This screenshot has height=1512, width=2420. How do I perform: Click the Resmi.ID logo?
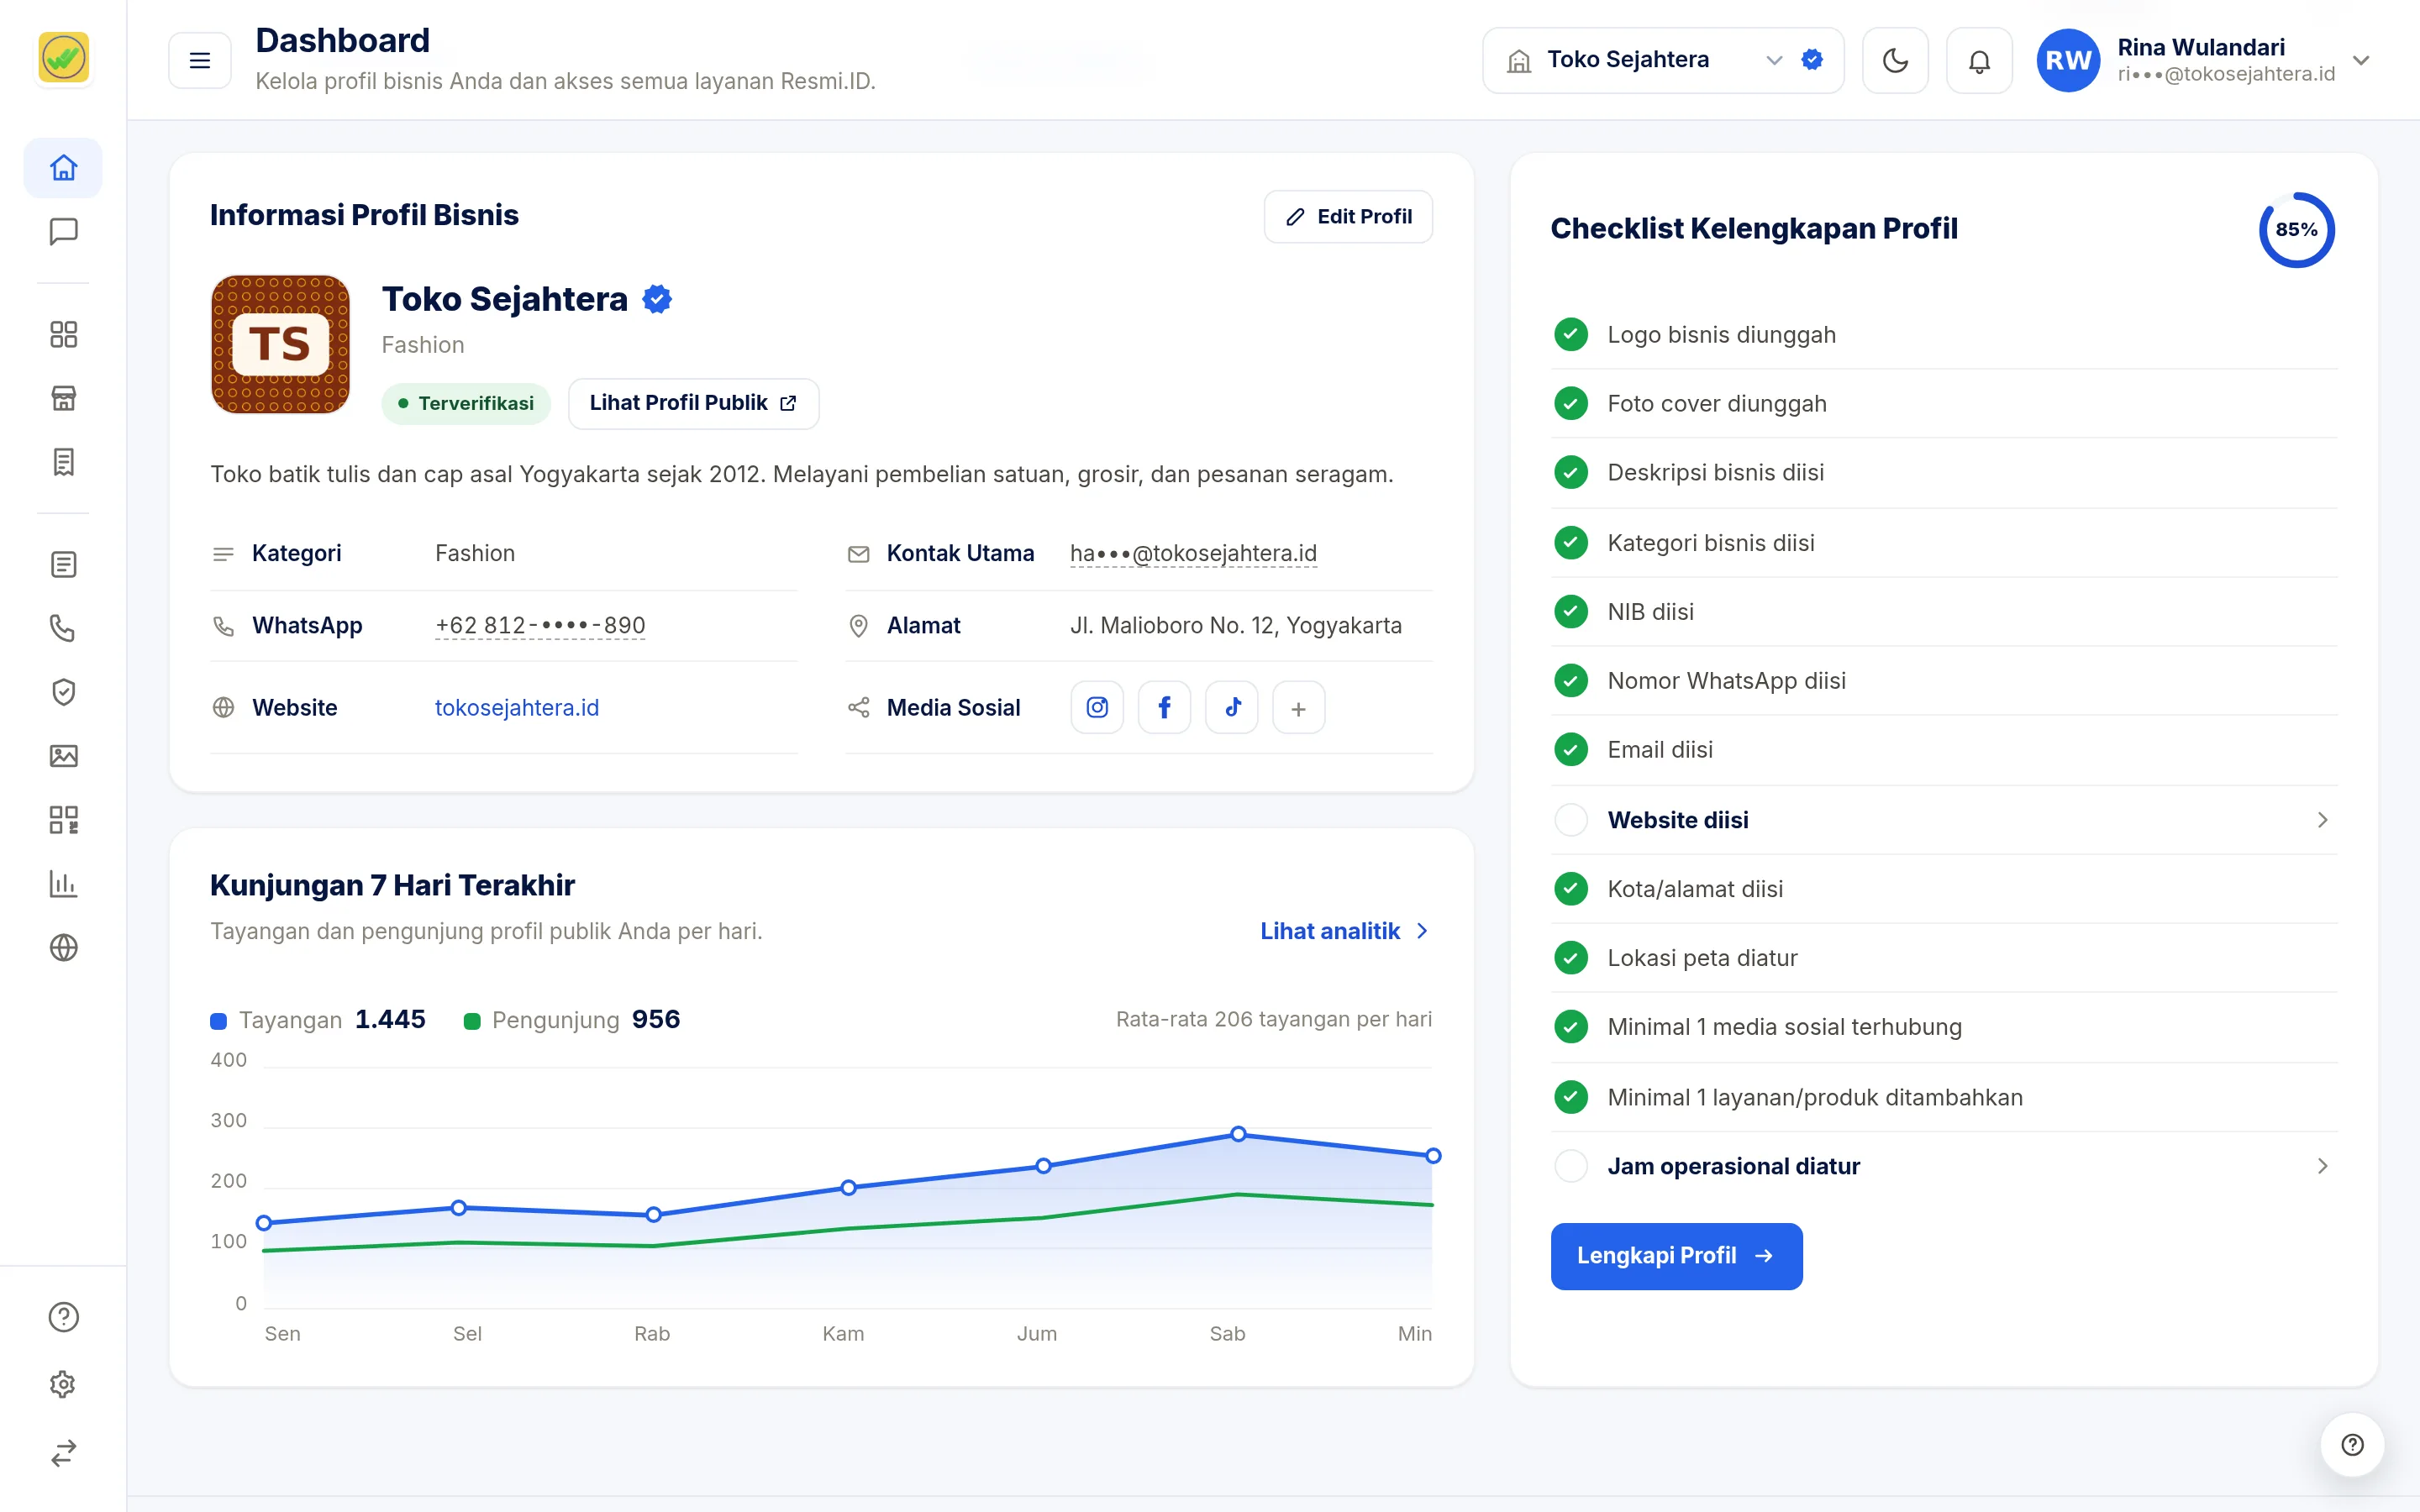click(x=63, y=57)
